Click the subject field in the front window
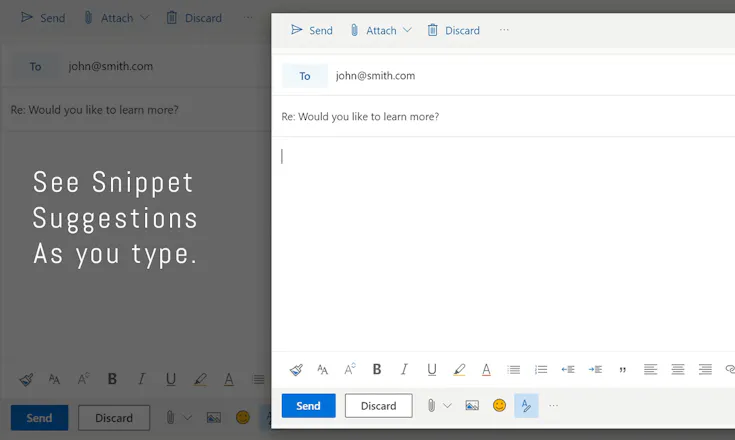The image size is (735, 440). [503, 116]
